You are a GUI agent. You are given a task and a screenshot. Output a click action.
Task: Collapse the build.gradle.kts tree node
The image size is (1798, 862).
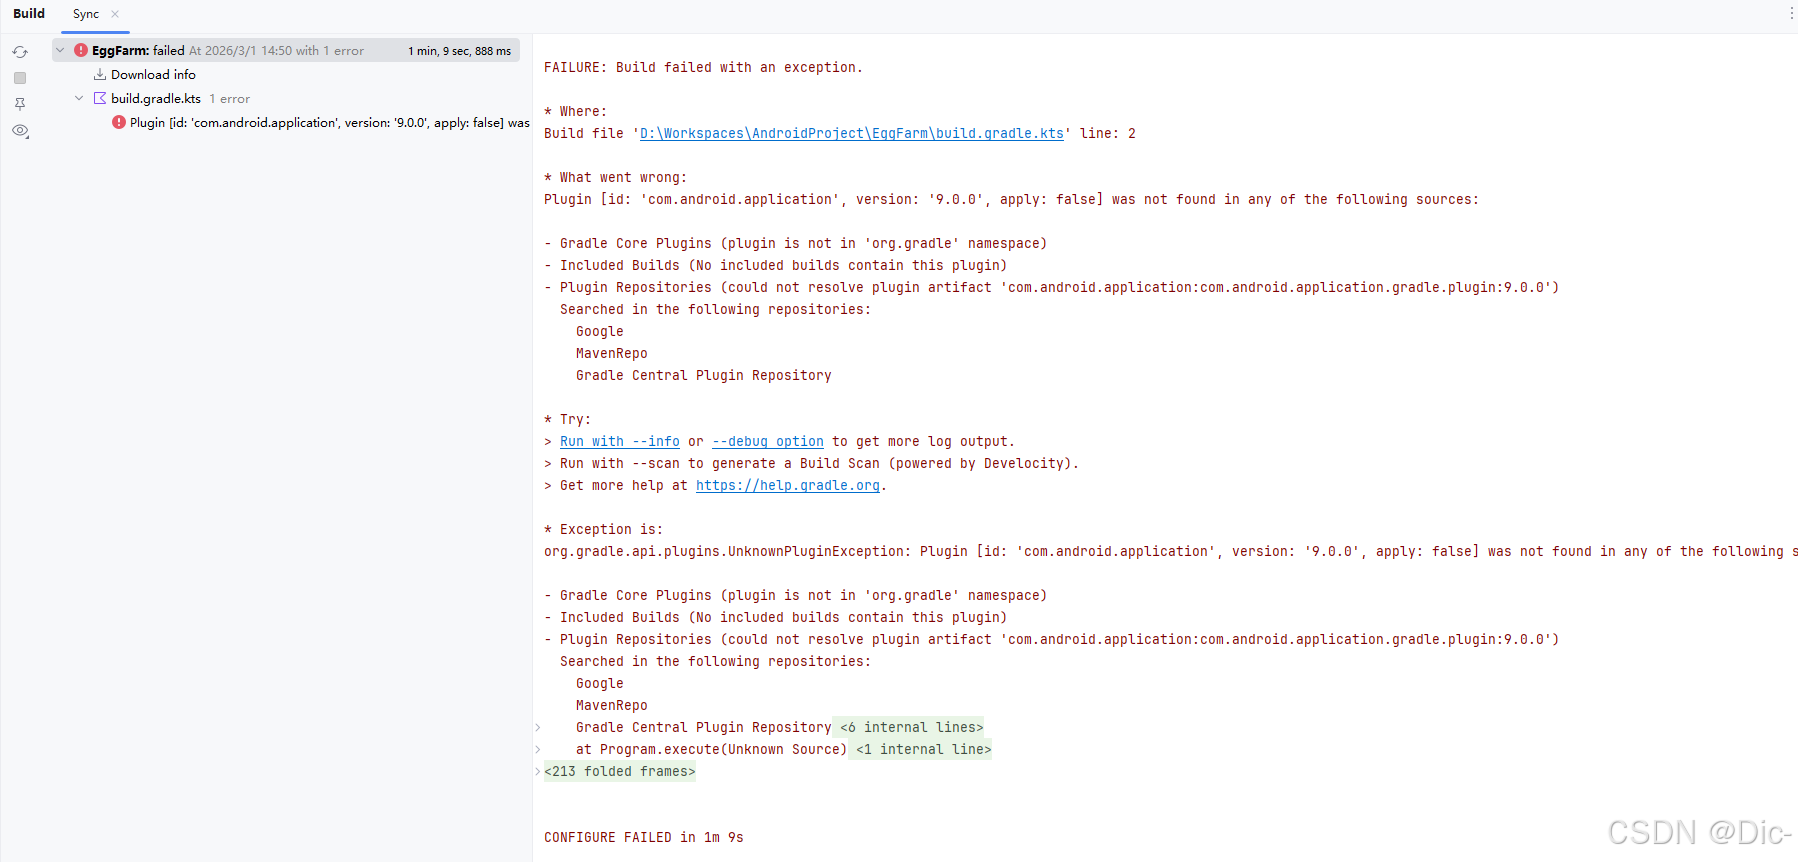tap(79, 98)
